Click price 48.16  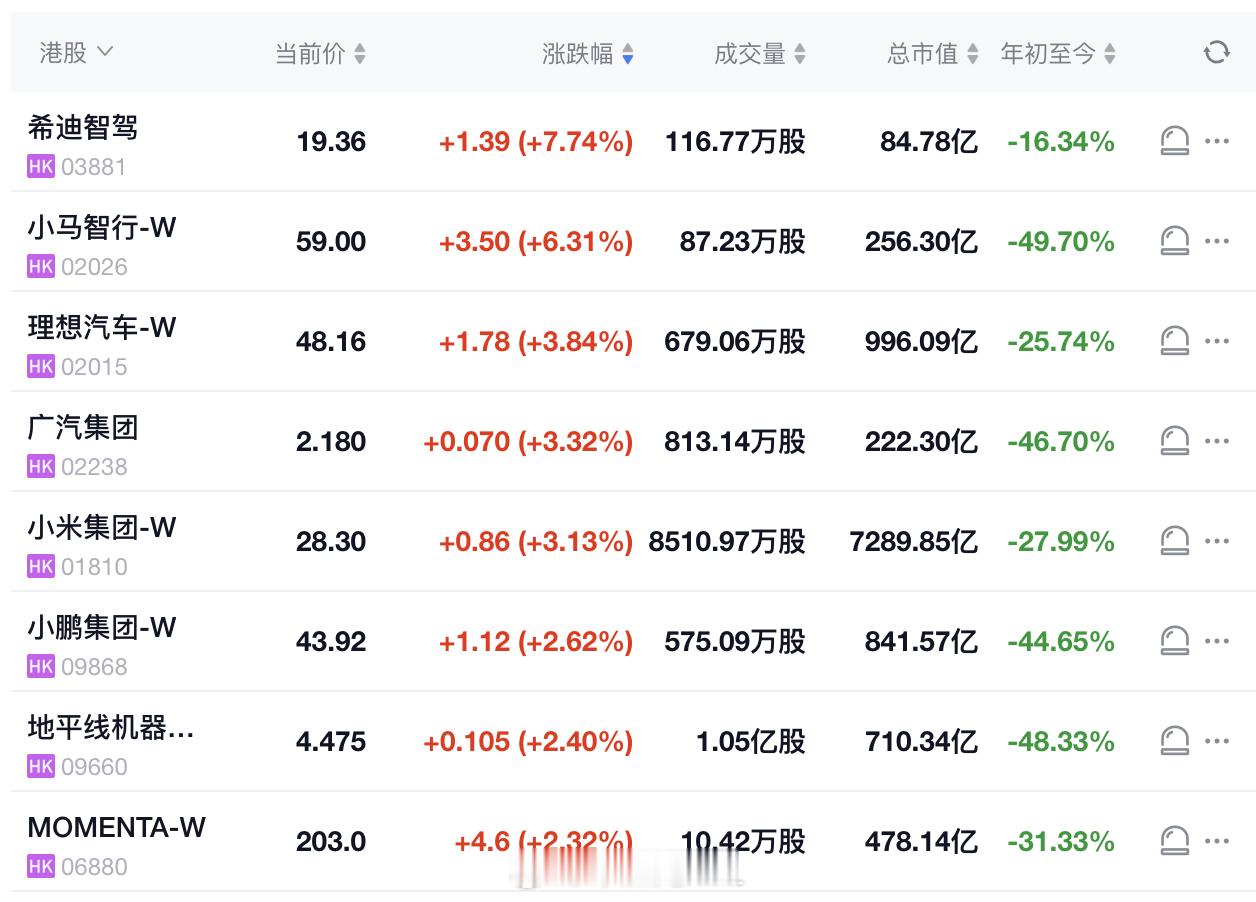331,342
